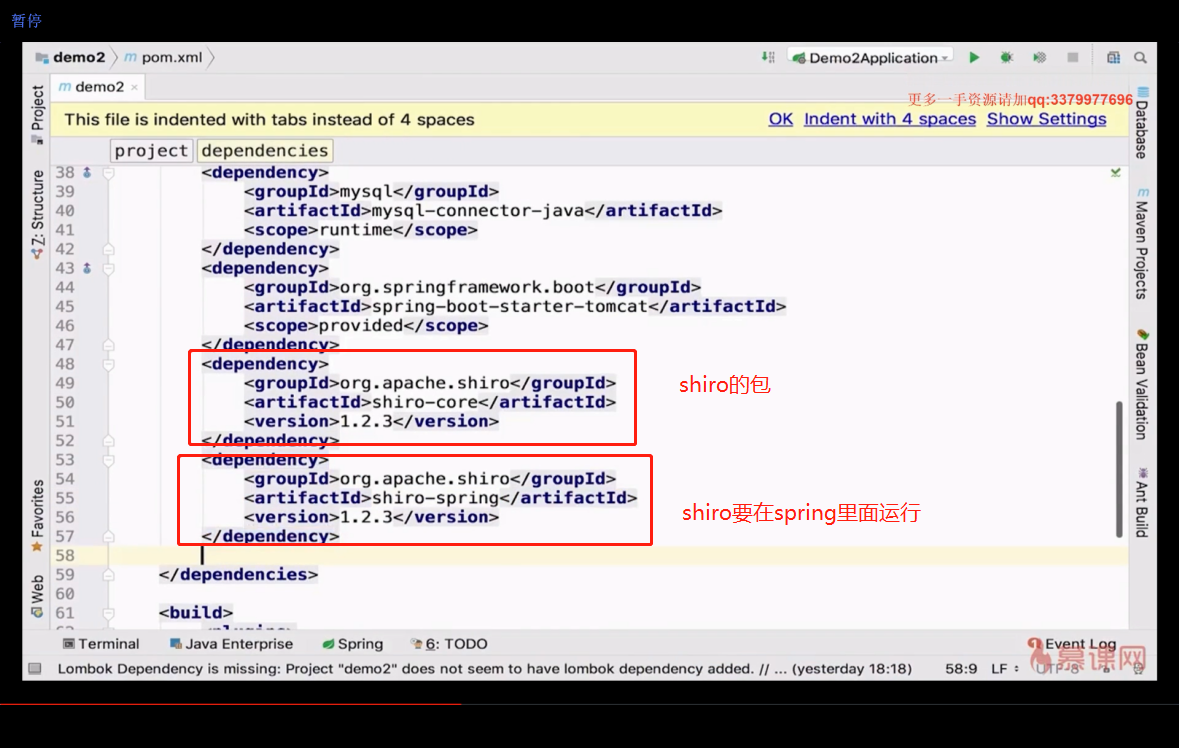
Task: Click cursor position 58:9 in status bar
Action: pyautogui.click(x=961, y=668)
